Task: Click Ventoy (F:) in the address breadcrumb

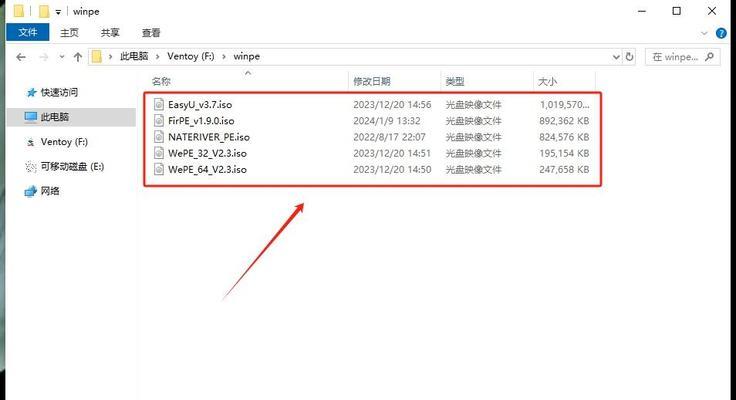Action: pyautogui.click(x=191, y=56)
